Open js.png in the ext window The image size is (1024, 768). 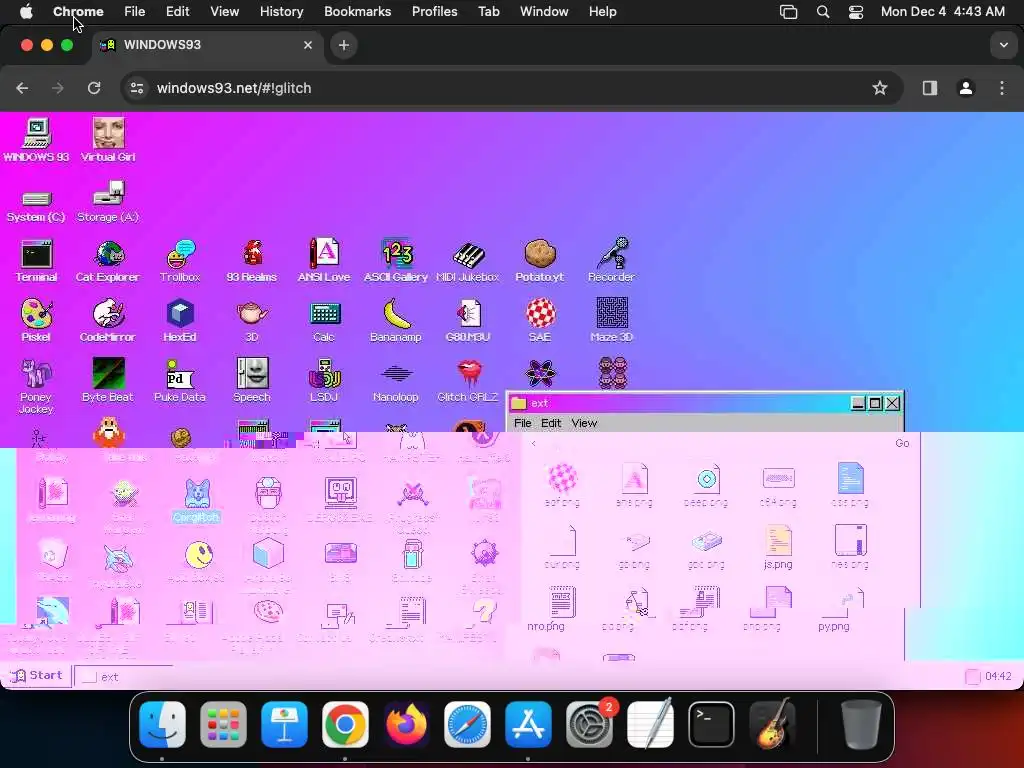778,547
